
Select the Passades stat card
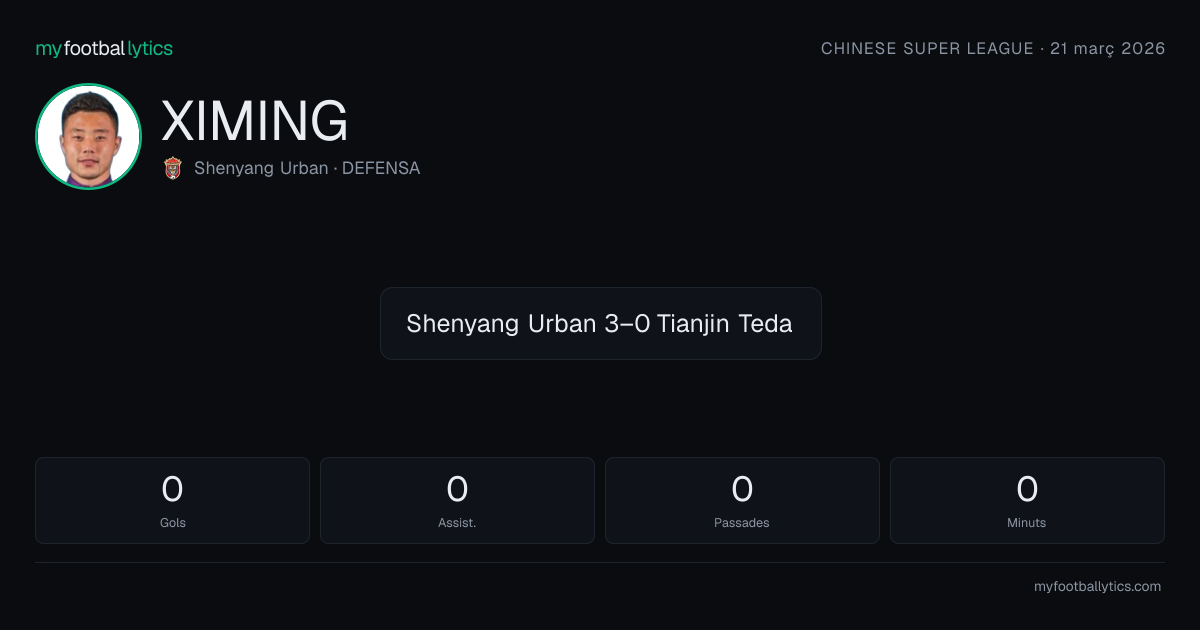742,500
